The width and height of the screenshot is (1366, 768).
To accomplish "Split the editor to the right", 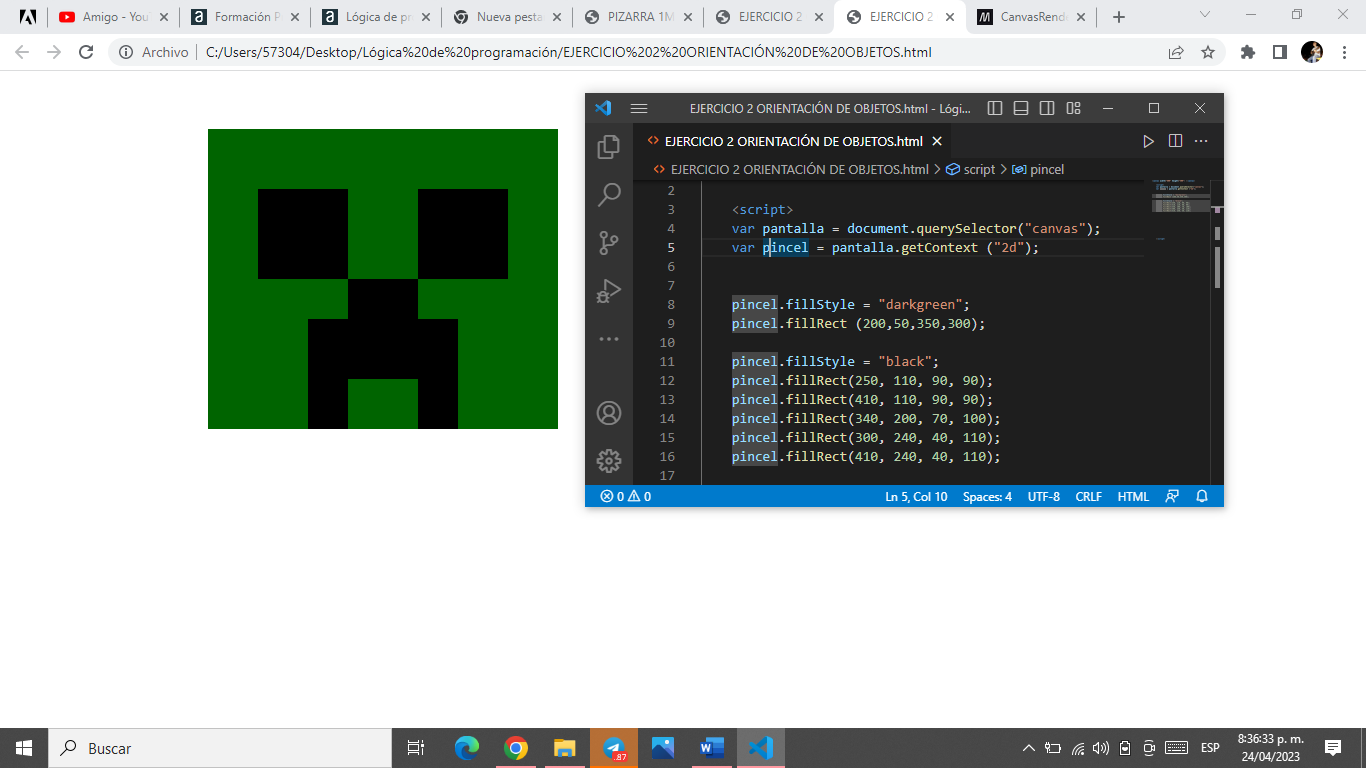I will tap(1175, 141).
